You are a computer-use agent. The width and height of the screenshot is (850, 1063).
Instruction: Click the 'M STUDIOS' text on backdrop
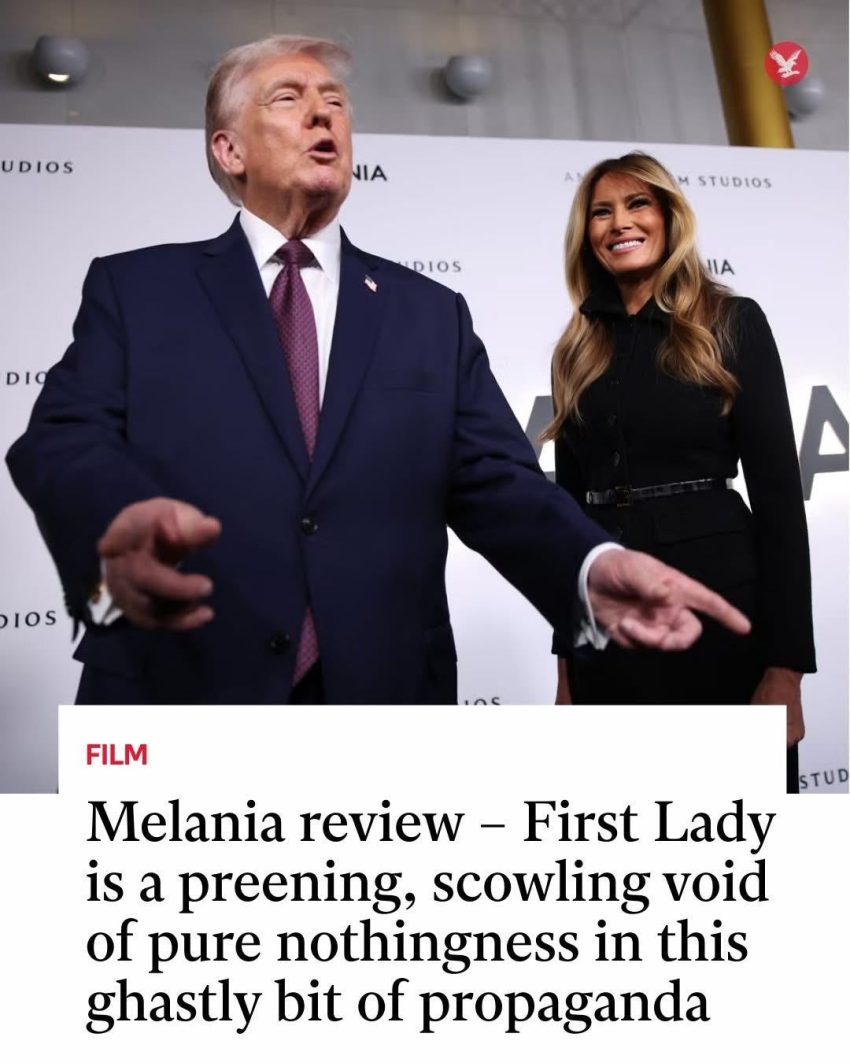(x=726, y=182)
